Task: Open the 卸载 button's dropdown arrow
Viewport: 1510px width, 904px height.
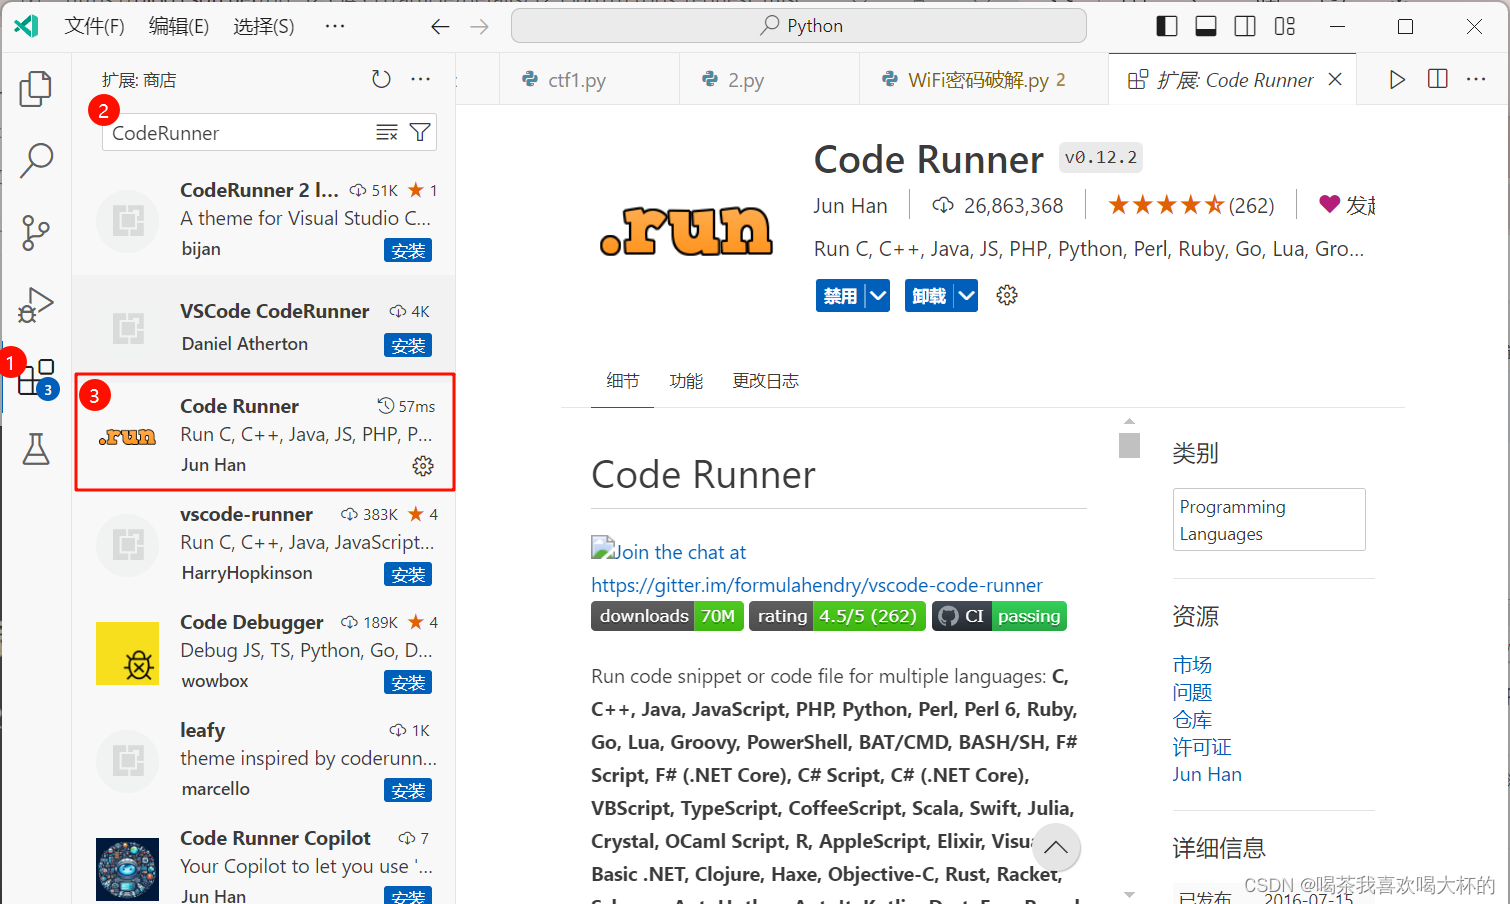Action: point(966,295)
